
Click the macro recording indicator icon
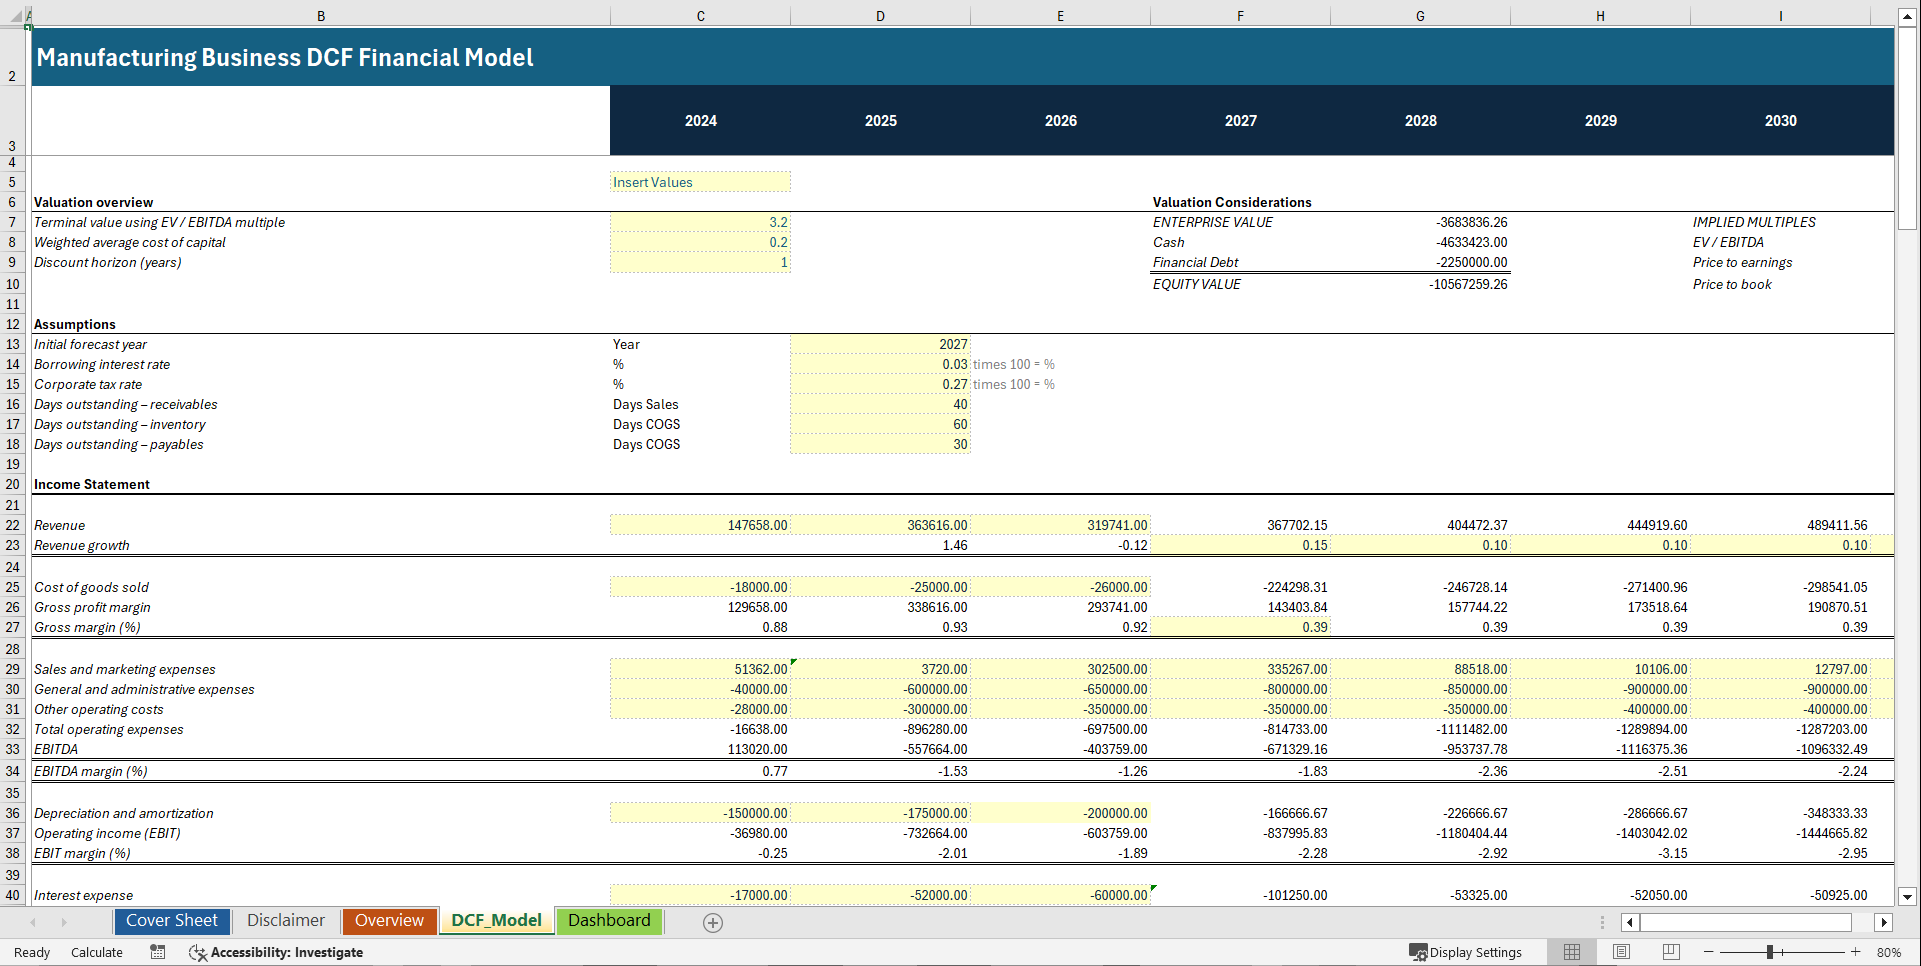pos(157,952)
